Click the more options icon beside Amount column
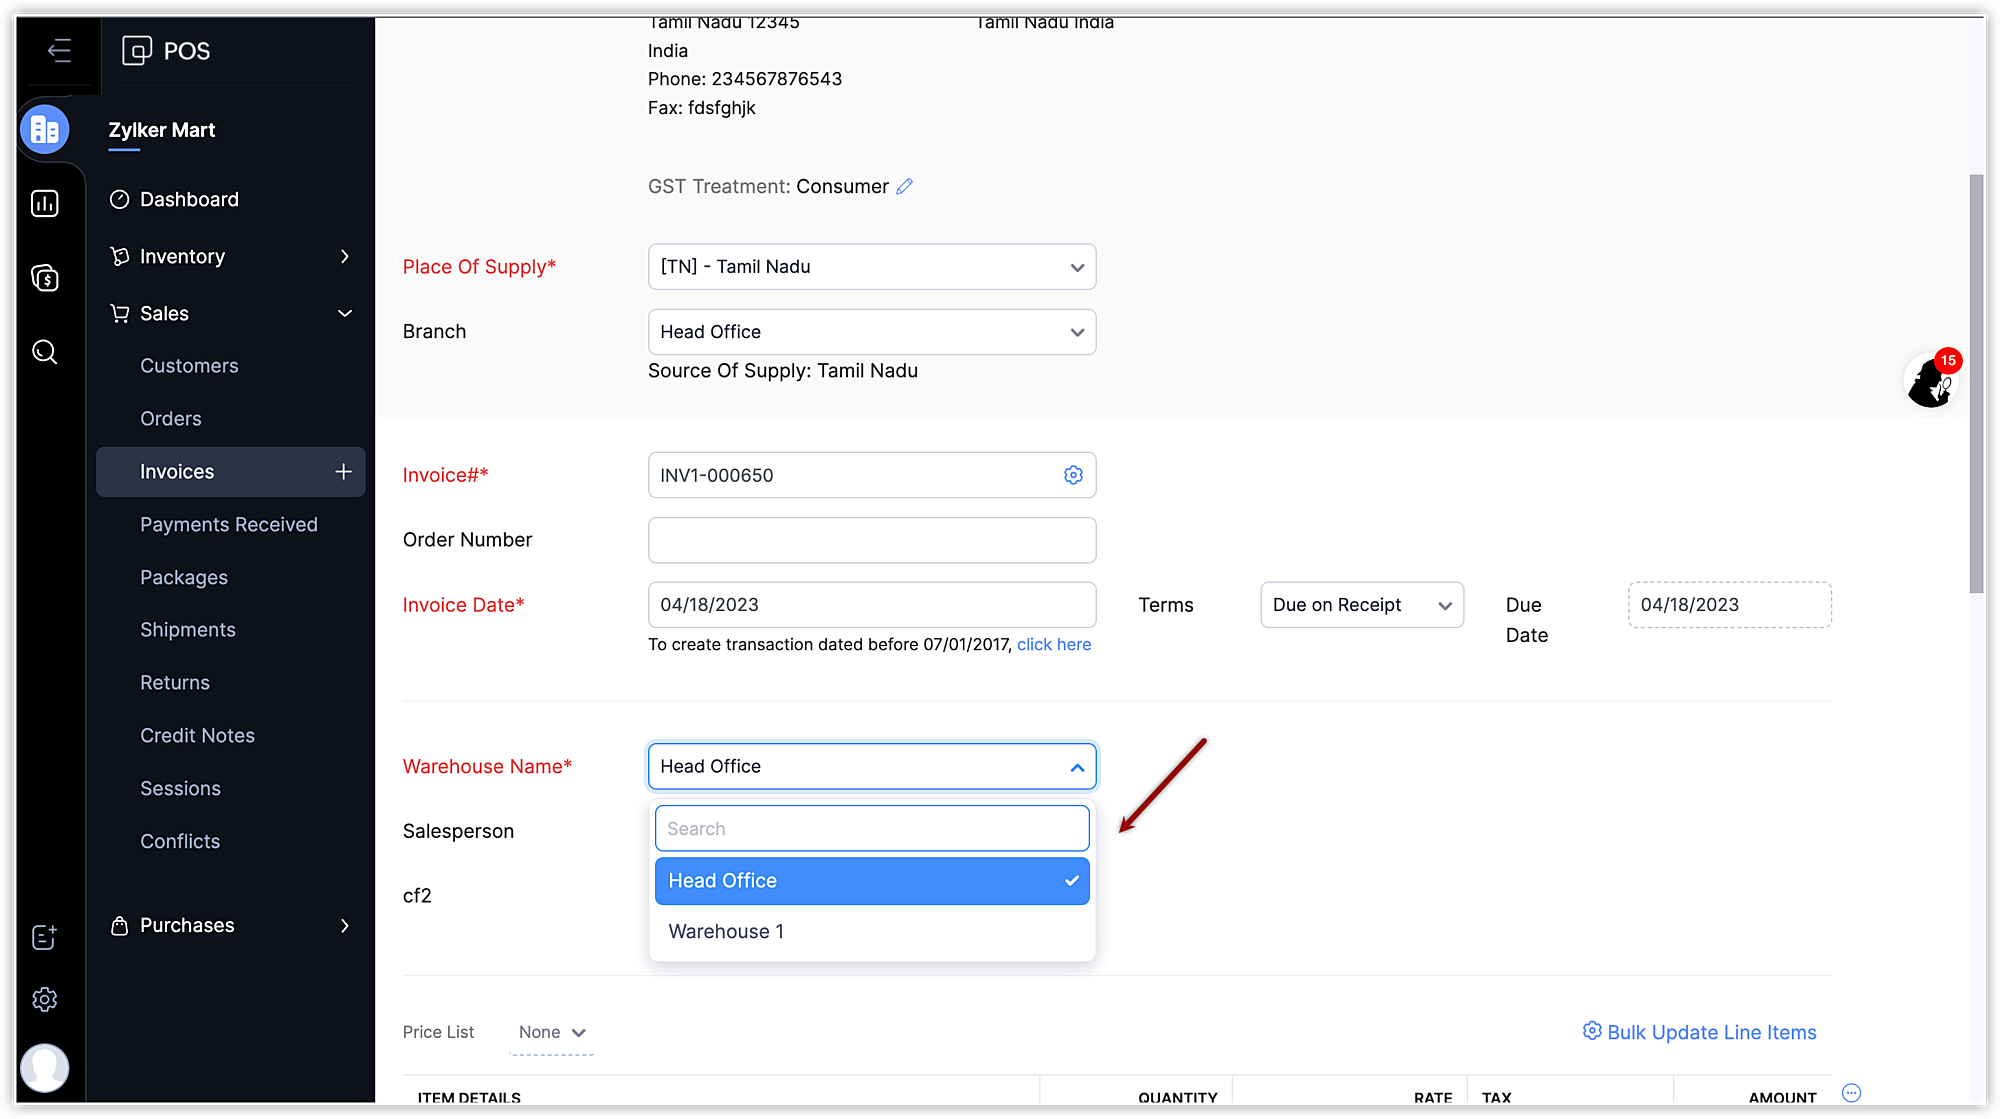The image size is (2000, 1119). click(x=1851, y=1093)
